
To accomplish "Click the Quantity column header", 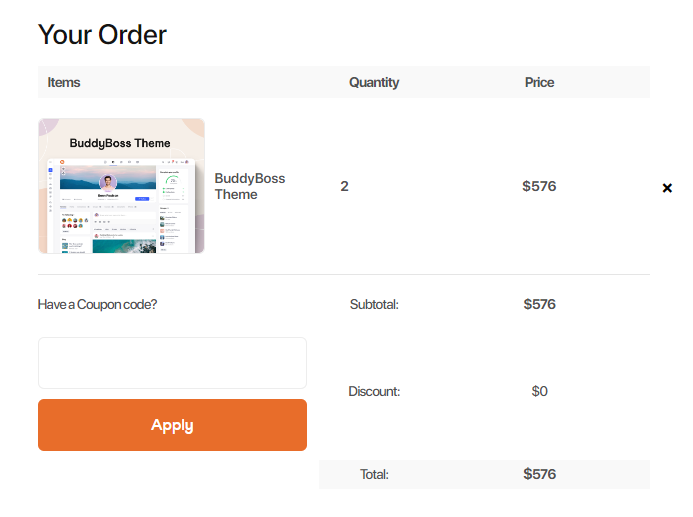I will [x=374, y=82].
